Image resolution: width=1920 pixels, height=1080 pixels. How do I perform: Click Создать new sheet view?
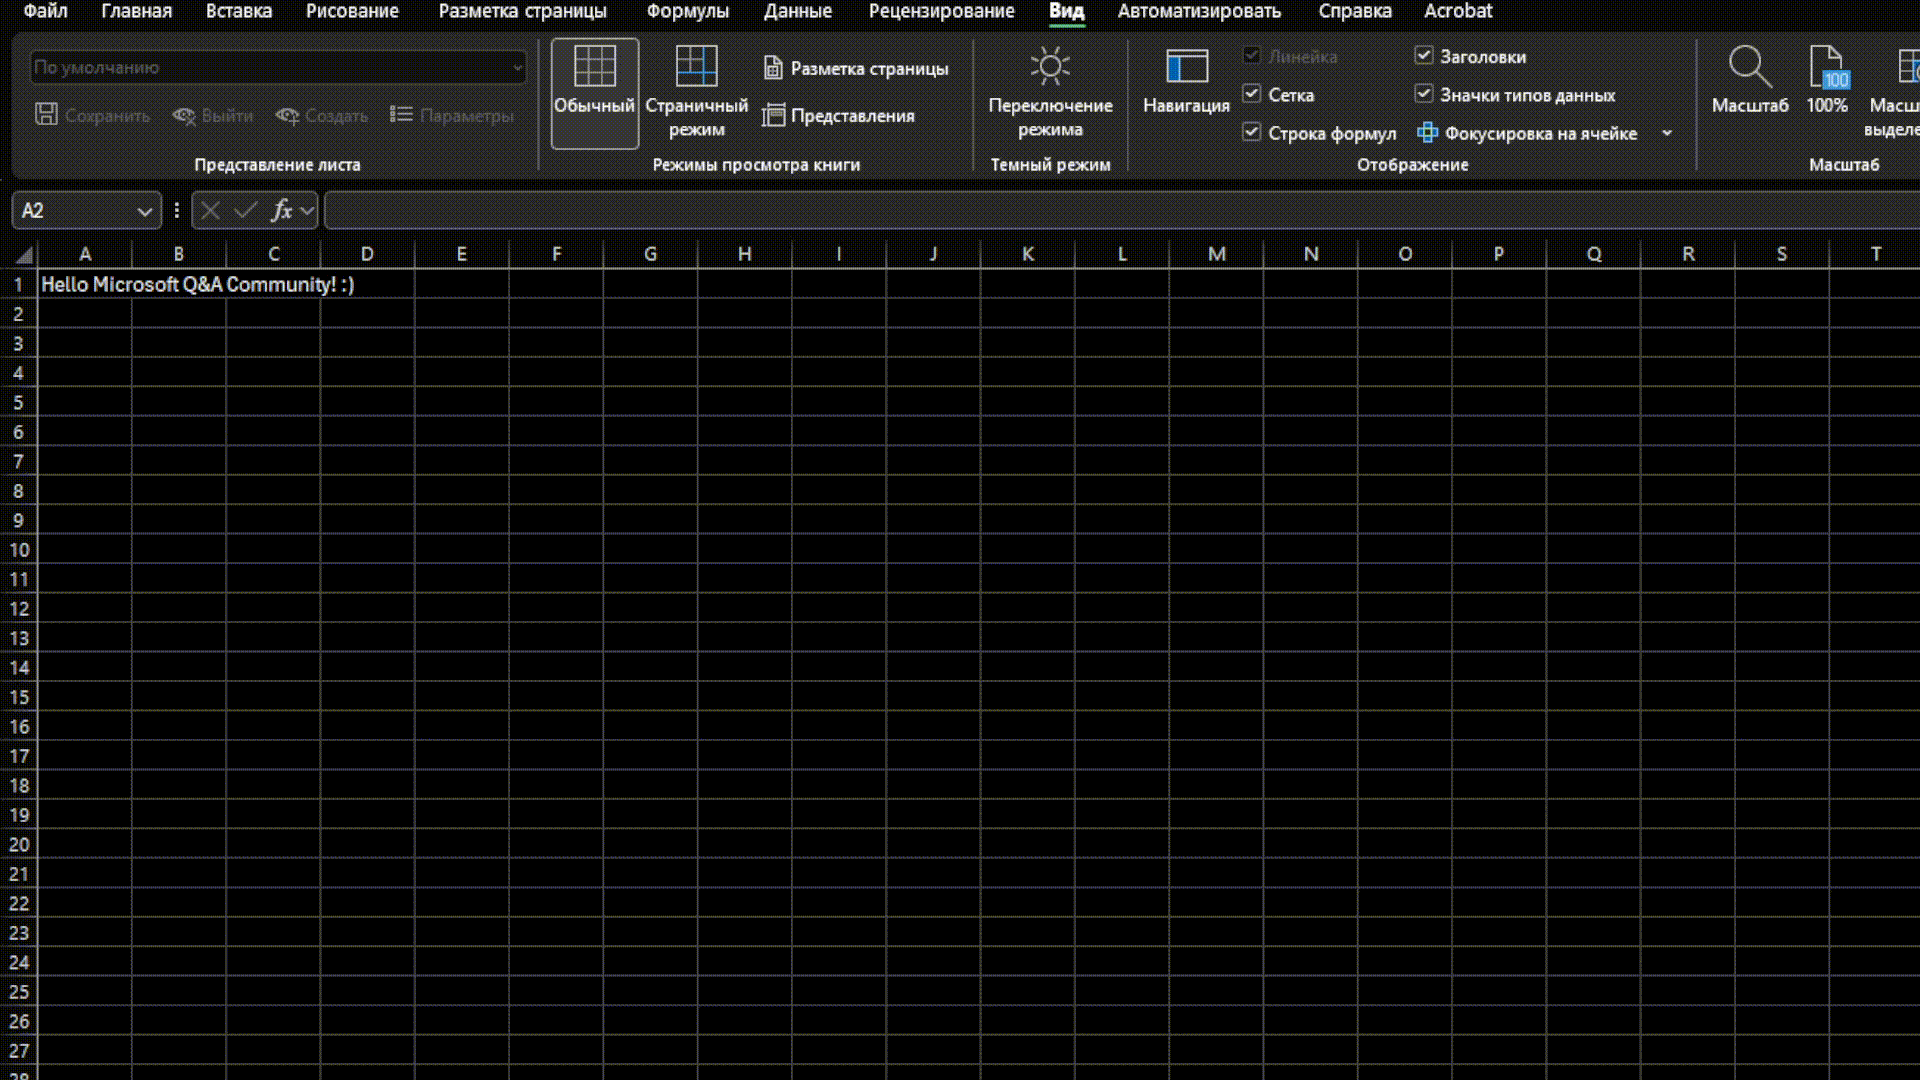pos(321,115)
